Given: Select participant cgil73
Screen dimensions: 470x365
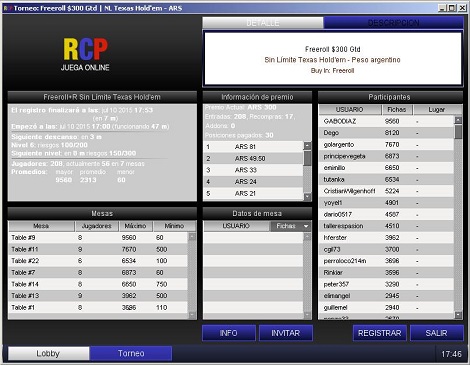Looking at the screenshot, I should tap(387, 249).
